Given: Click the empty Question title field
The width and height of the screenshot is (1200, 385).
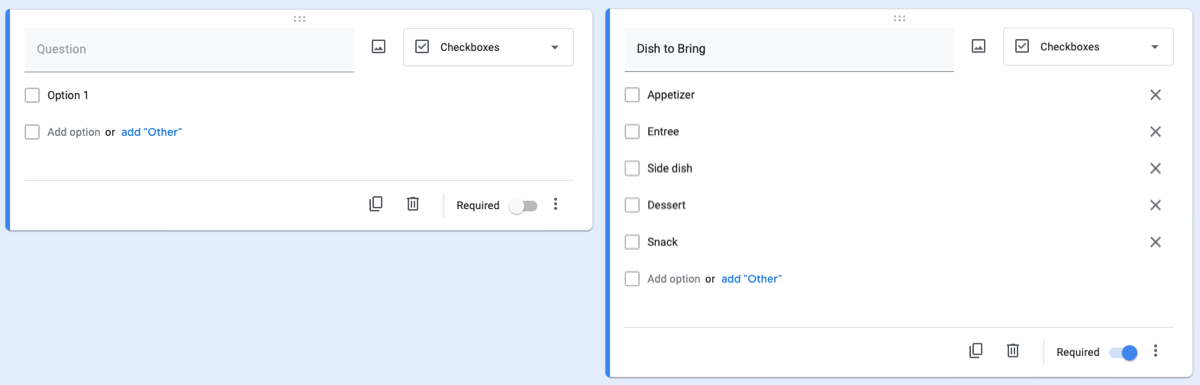Looking at the screenshot, I should pyautogui.click(x=189, y=49).
